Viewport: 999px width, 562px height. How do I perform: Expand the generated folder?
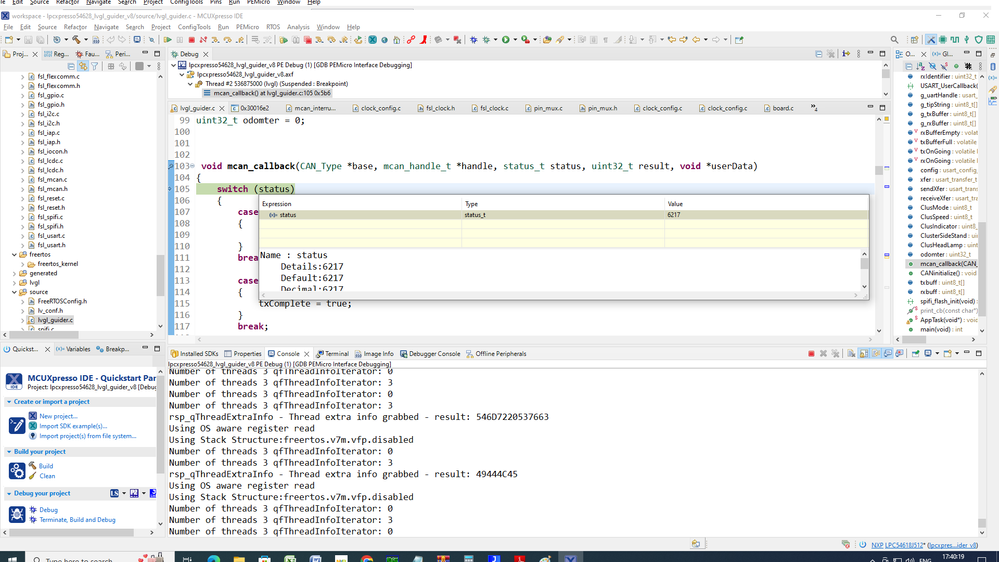14,273
